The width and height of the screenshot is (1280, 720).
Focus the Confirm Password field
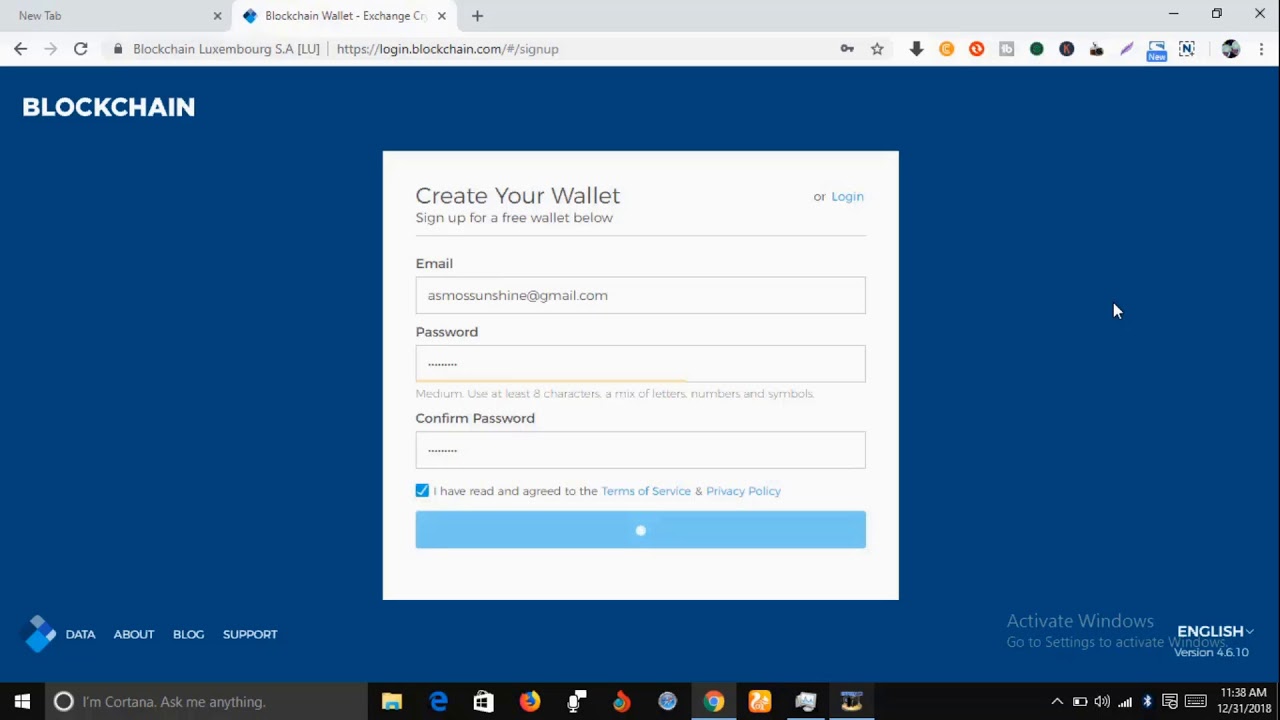pos(640,450)
